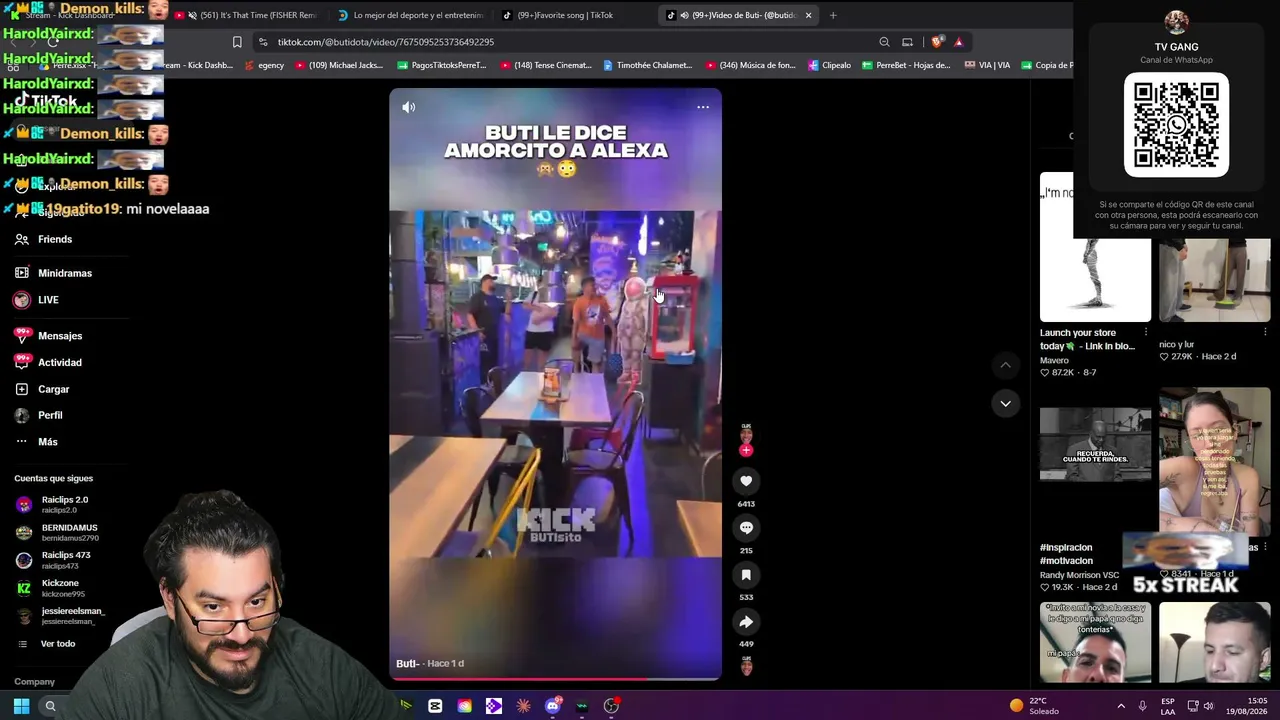1280x720 pixels.
Task: Open Discord from the taskbar
Action: [553, 706]
